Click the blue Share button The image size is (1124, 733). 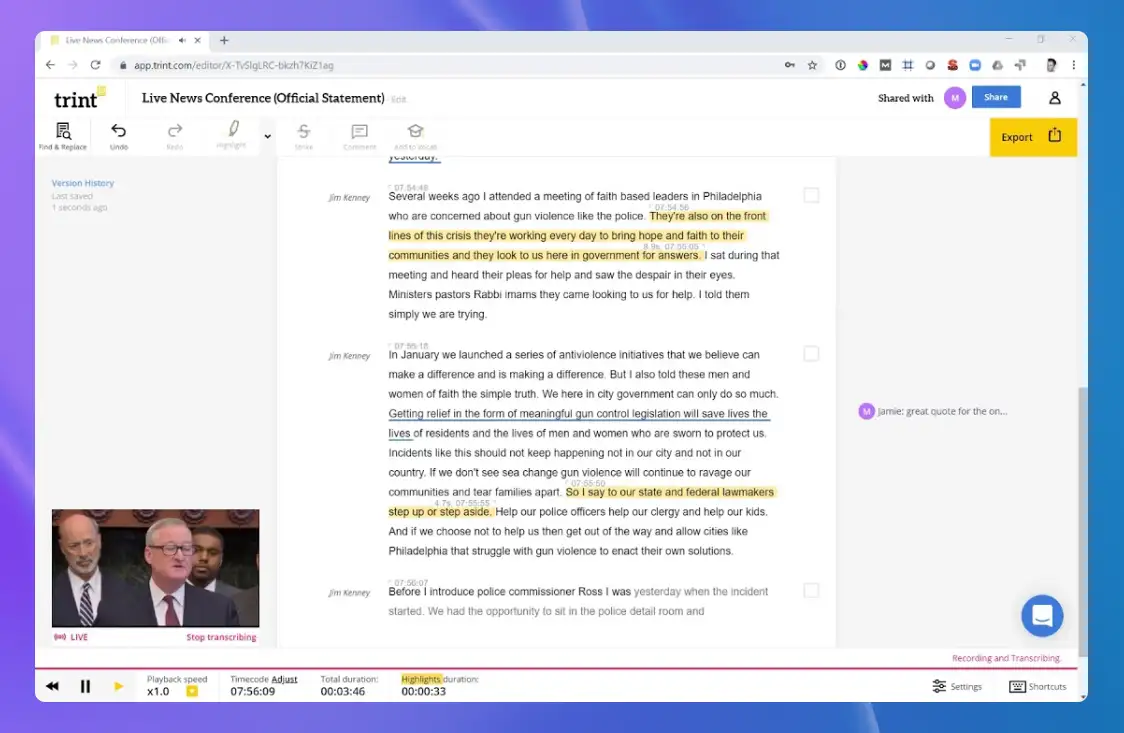coord(996,97)
